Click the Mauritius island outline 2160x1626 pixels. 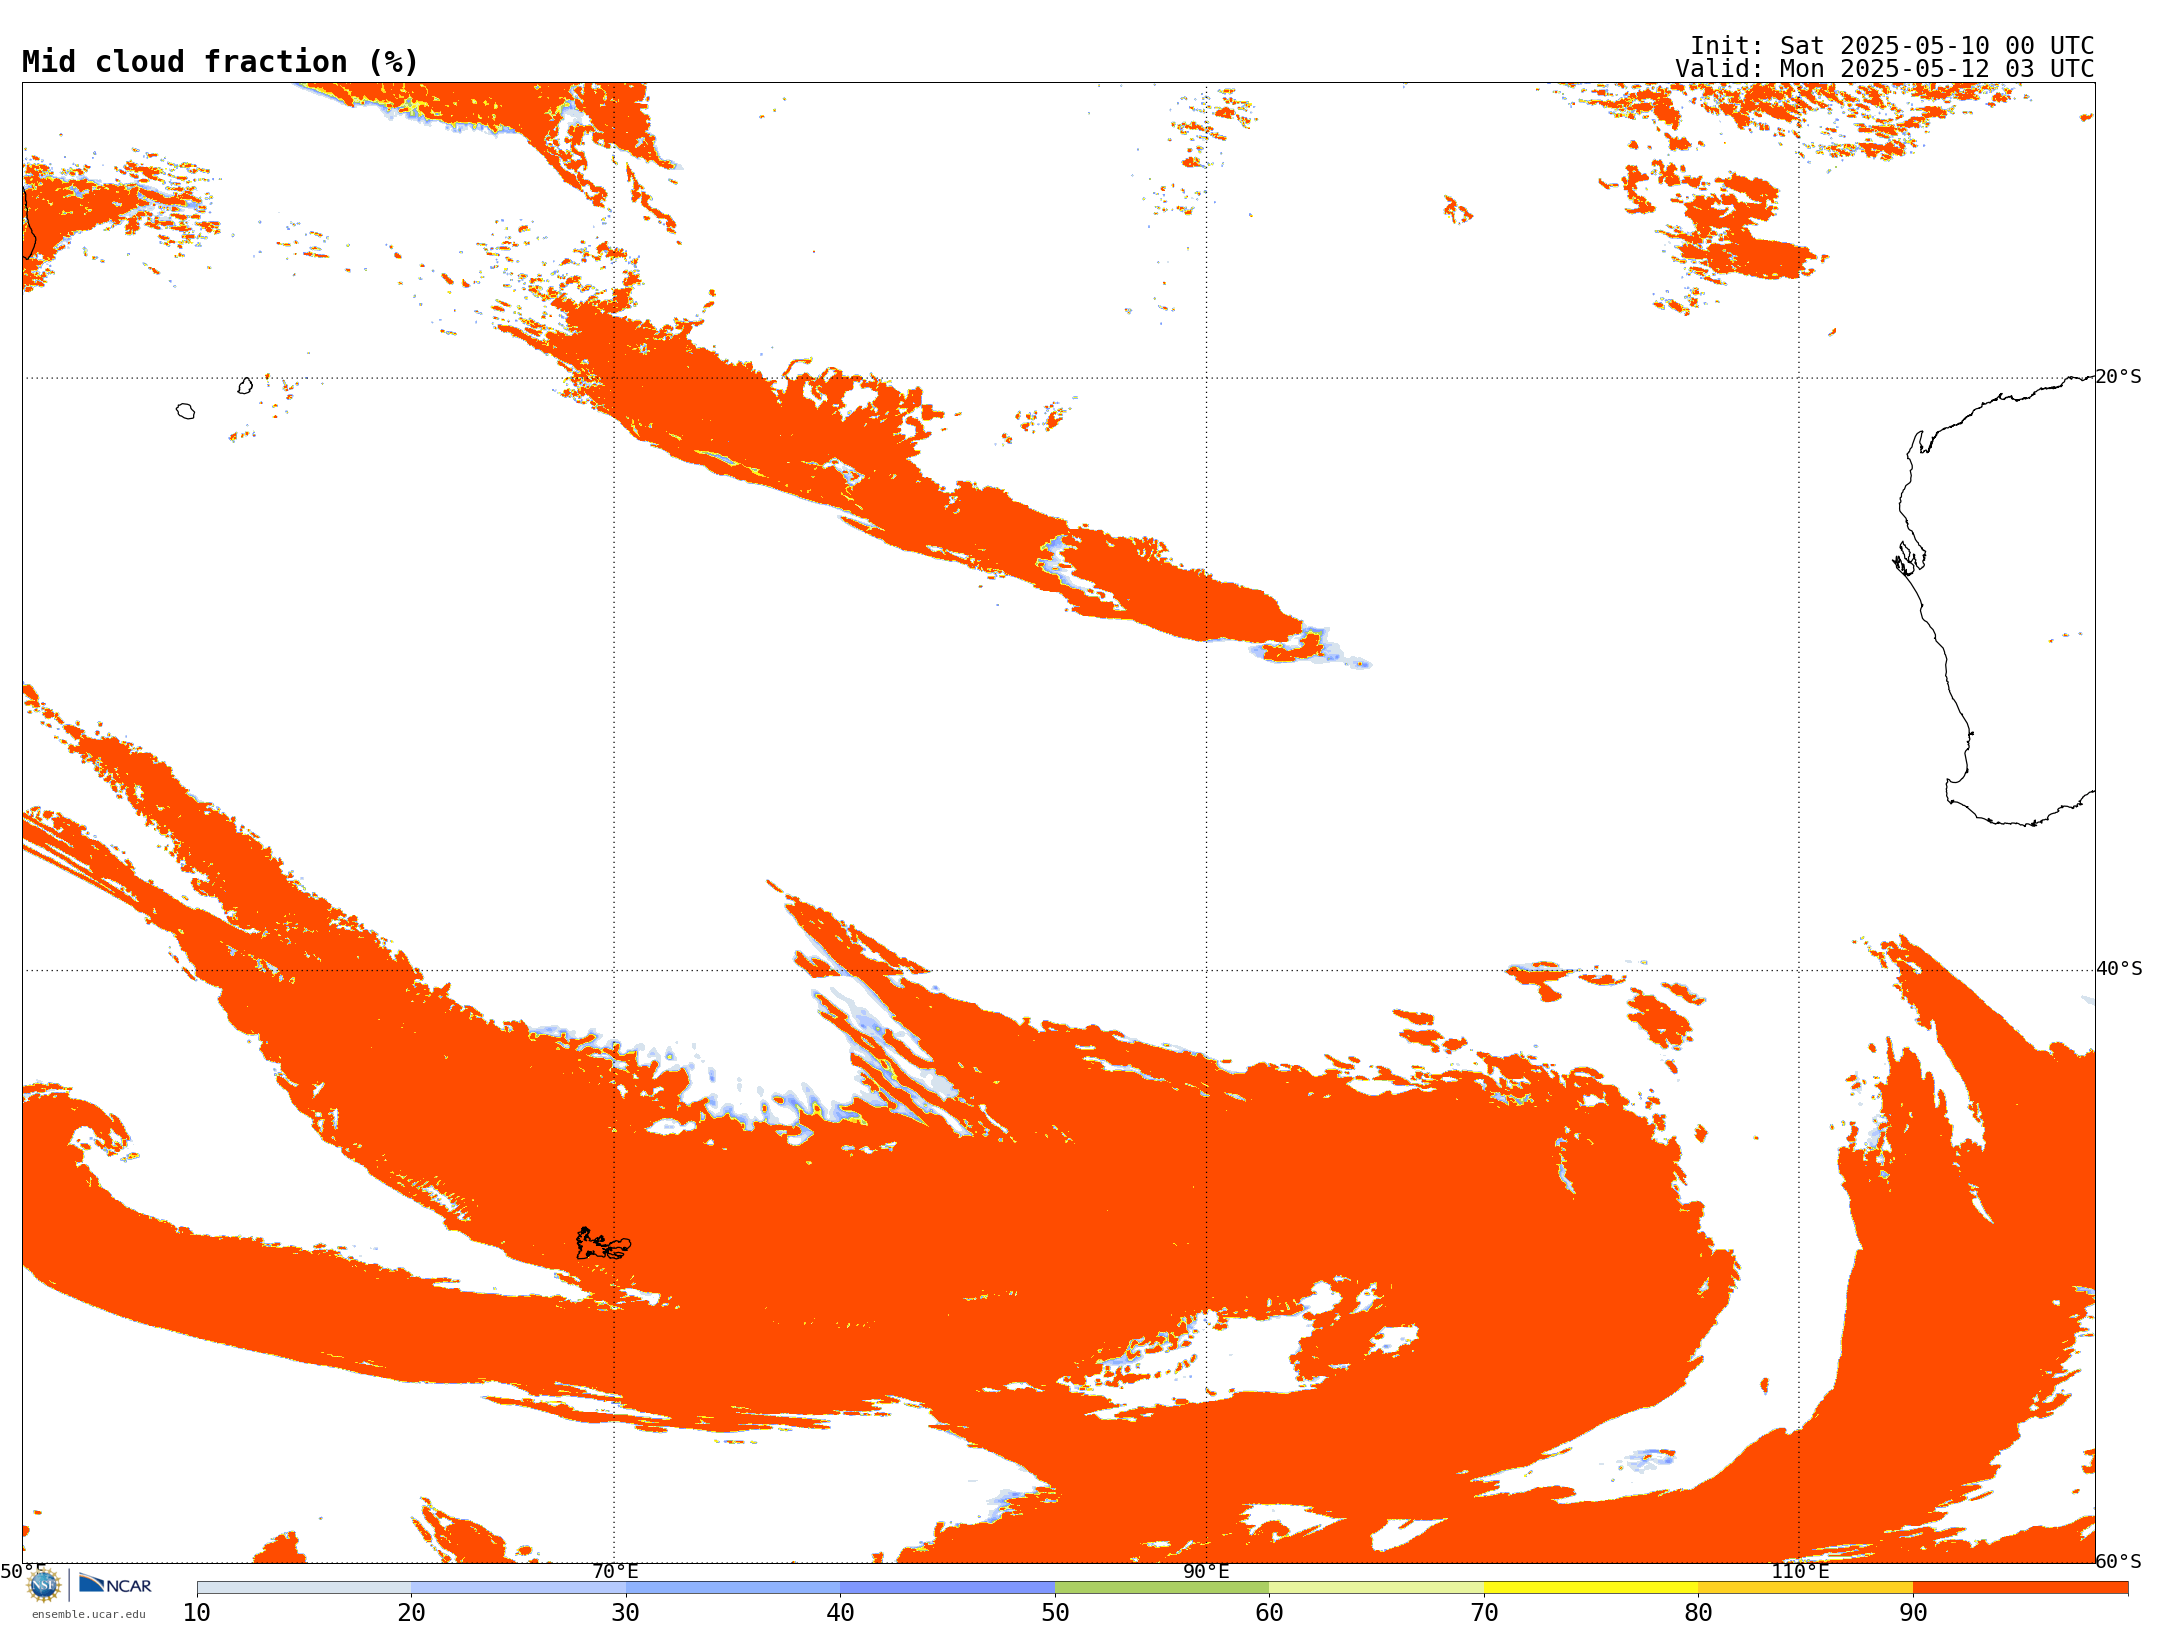point(245,386)
